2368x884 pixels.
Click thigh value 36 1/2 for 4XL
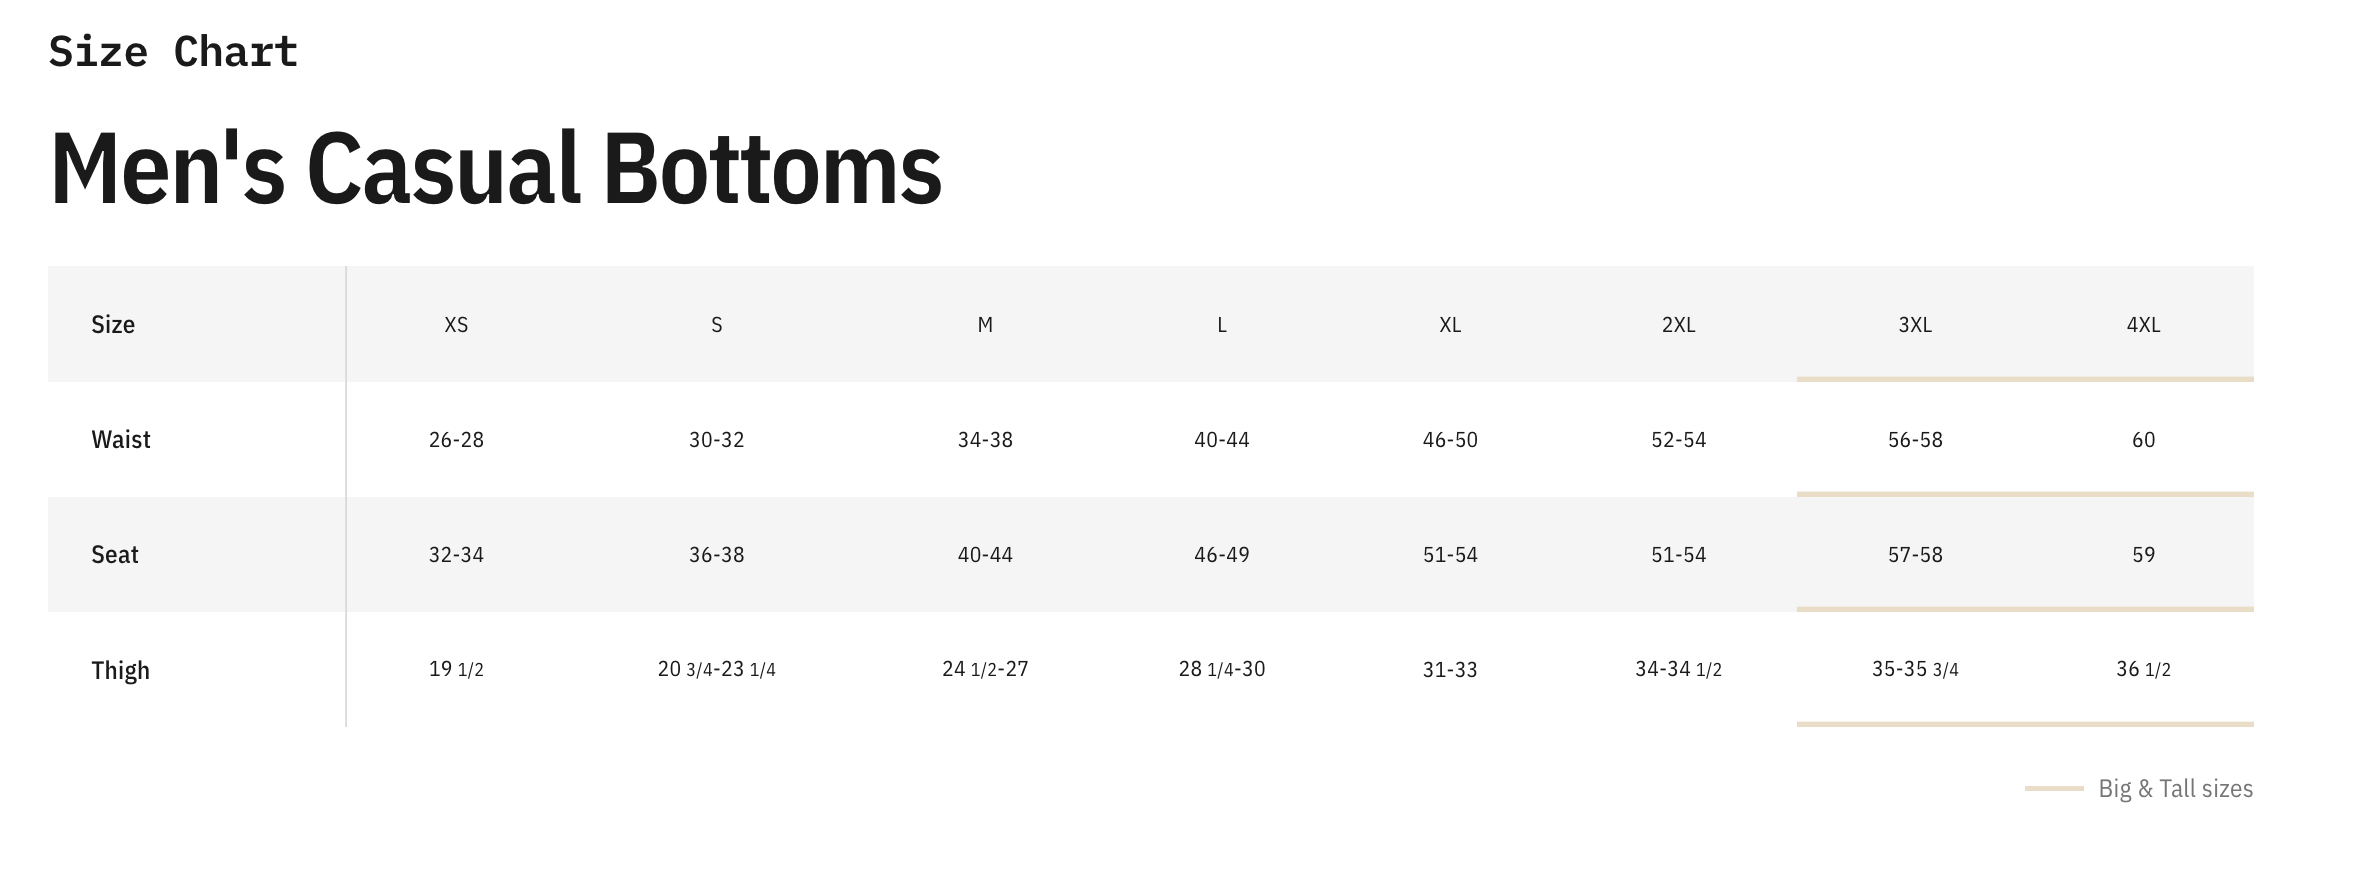point(2143,669)
